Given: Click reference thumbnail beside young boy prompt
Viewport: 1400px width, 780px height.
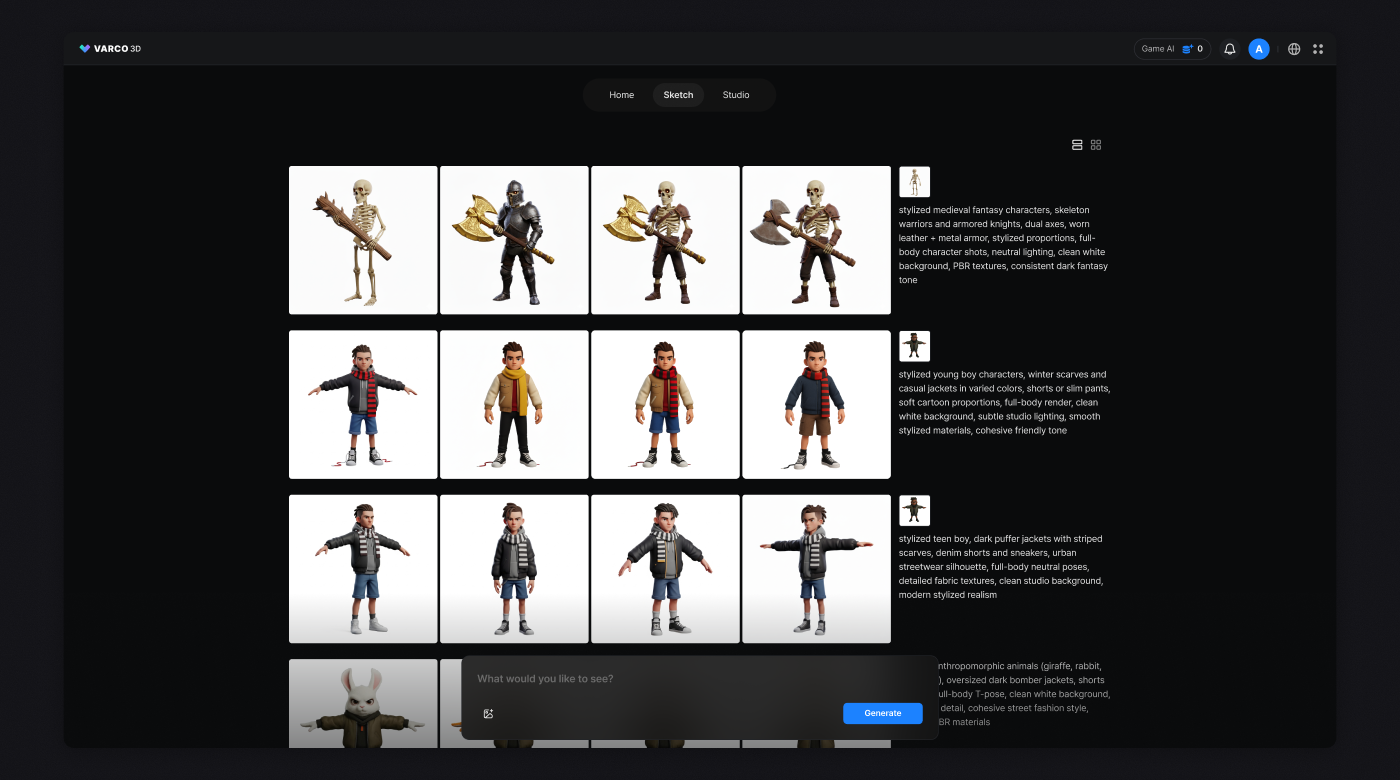Looking at the screenshot, I should 914,346.
